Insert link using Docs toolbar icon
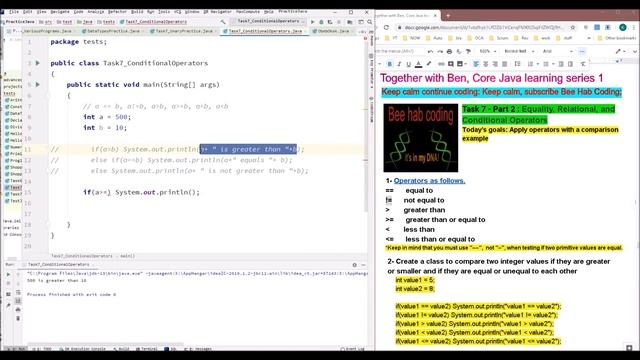This screenshot has height=360, width=640. click(441, 64)
